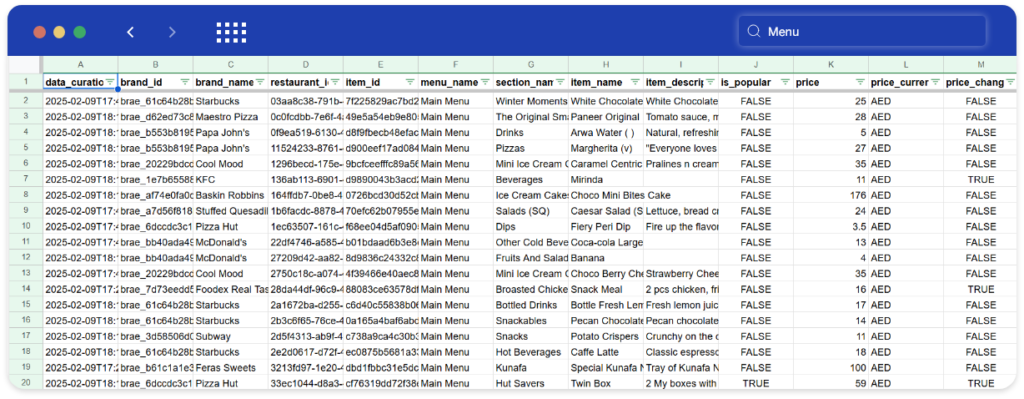Select column A header
Viewport: 1024px width, 399px height.
(81, 65)
